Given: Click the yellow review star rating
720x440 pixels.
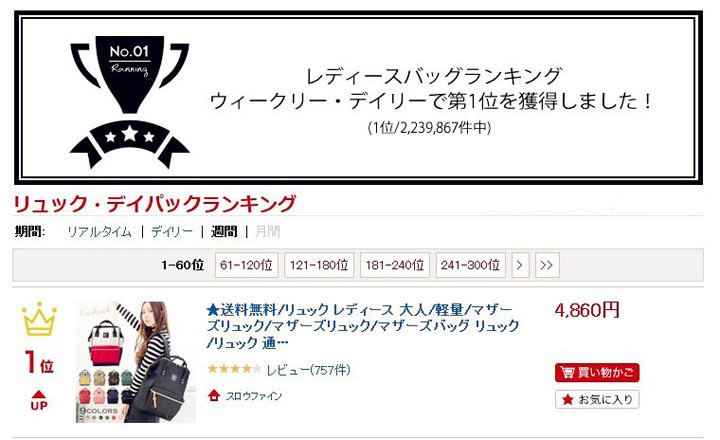Looking at the screenshot, I should pos(235,369).
